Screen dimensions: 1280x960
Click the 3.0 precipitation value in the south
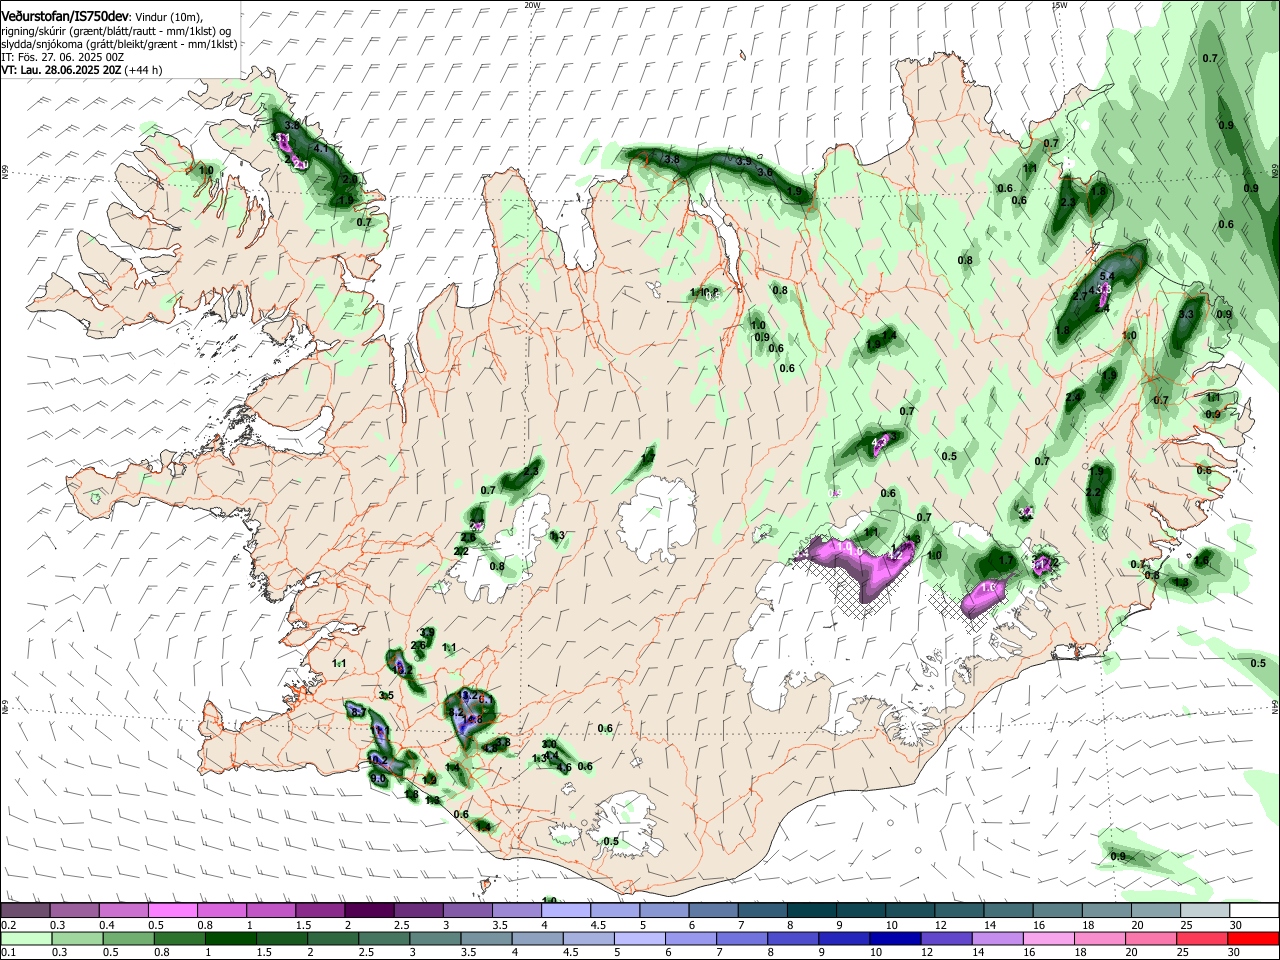(549, 745)
